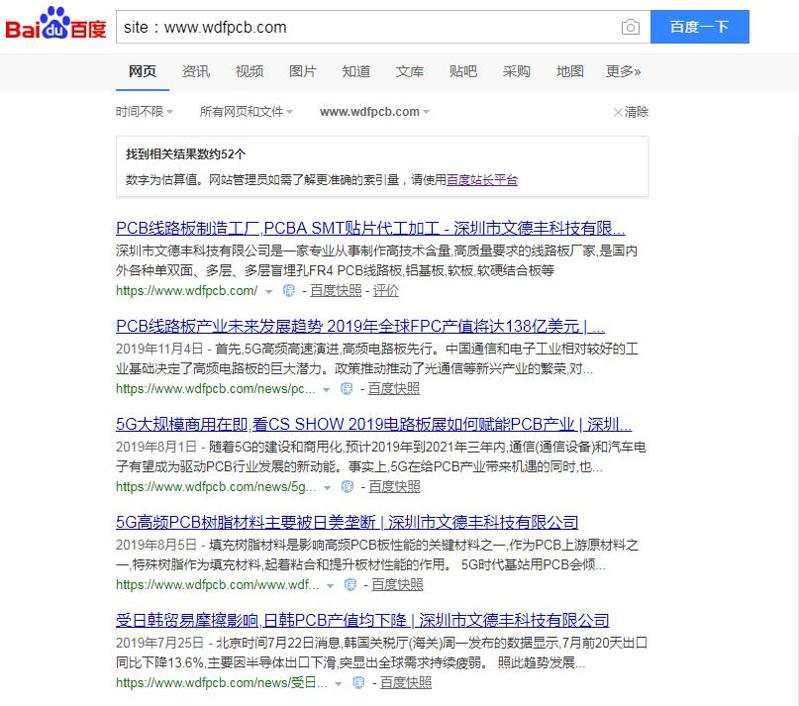The height and width of the screenshot is (706, 799).
Task: Expand arrow beside wdfpcb.com/news/pc... URL
Action: coord(326,389)
